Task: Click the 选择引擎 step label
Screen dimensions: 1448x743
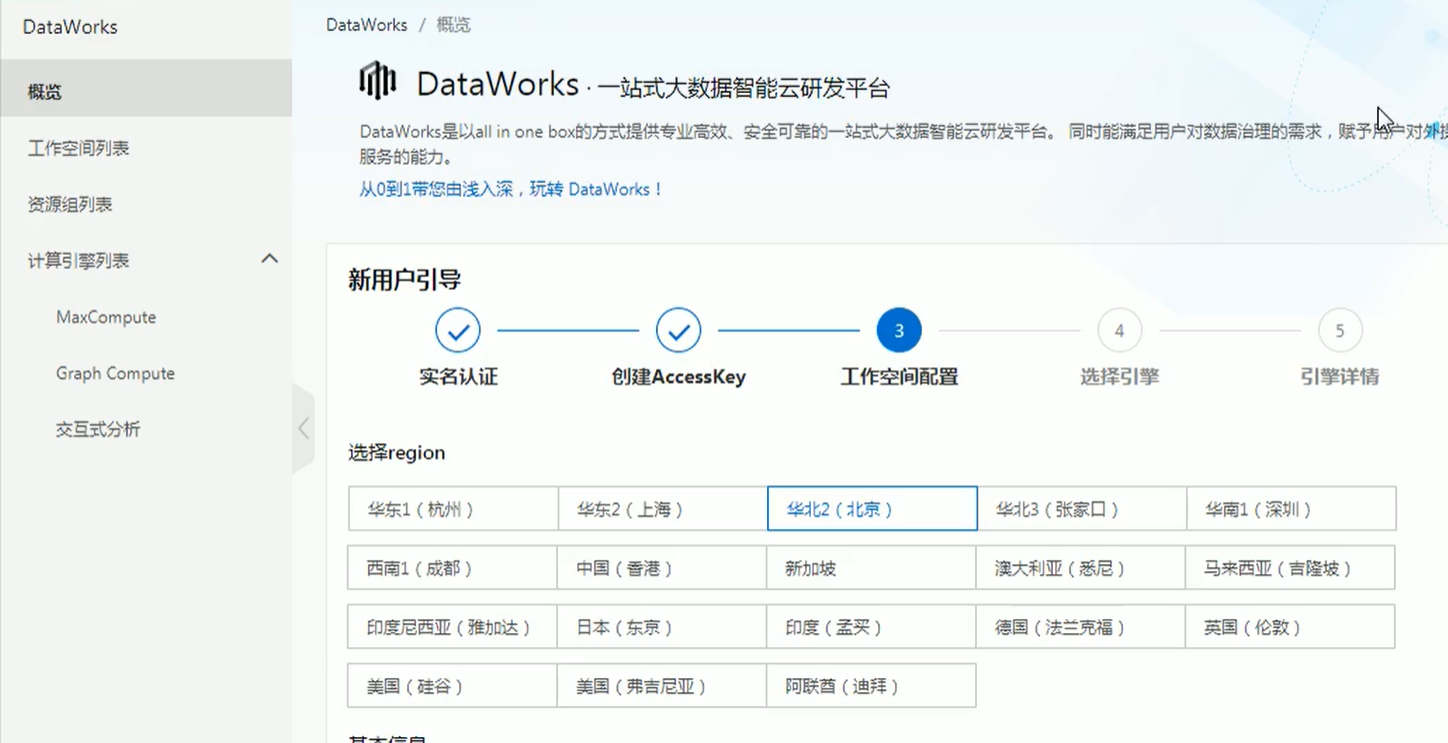Action: [1119, 377]
